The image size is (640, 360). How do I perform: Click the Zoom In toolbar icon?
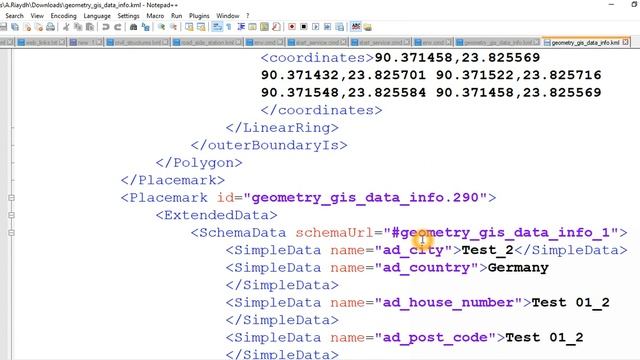pyautogui.click(x=161, y=27)
